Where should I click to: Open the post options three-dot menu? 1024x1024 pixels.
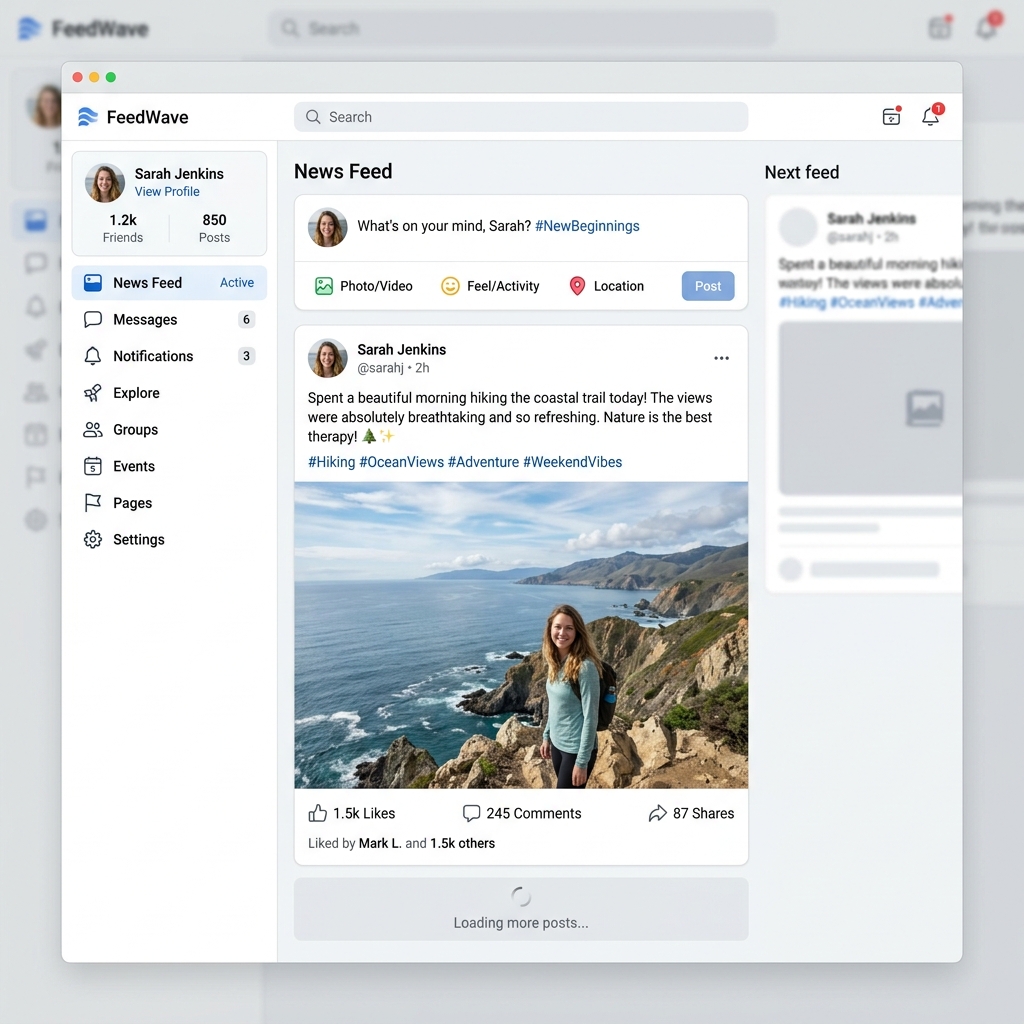click(722, 358)
